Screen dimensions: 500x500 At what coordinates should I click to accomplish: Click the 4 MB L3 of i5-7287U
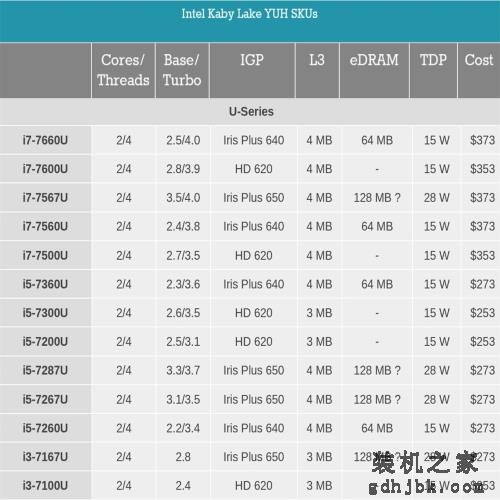pos(319,370)
